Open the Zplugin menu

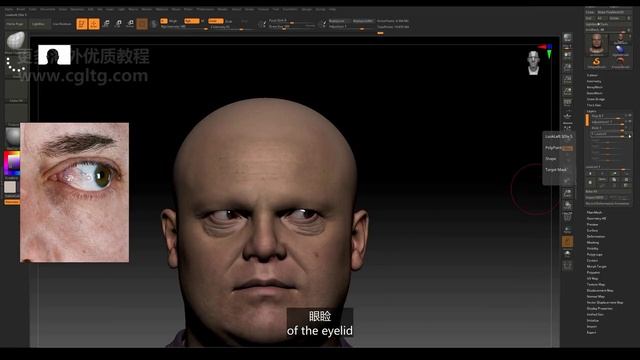coord(307,9)
